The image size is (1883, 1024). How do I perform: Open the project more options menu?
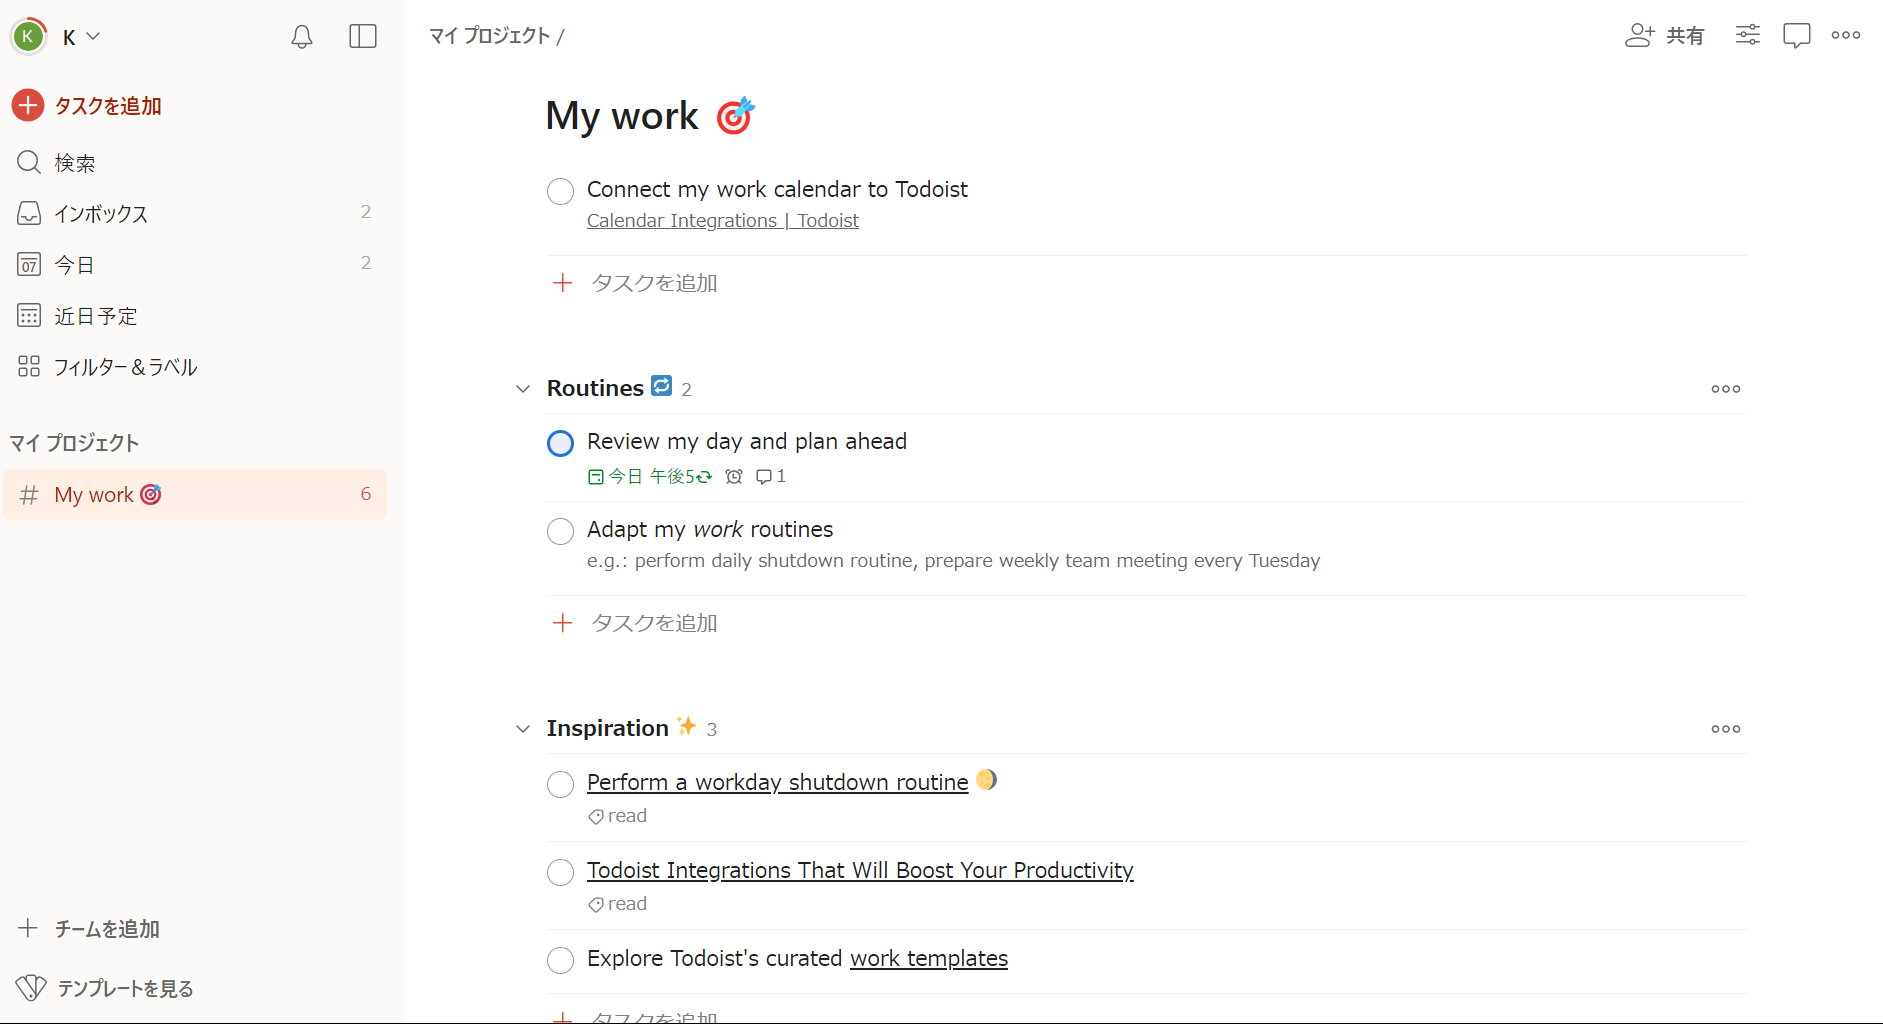click(1845, 35)
